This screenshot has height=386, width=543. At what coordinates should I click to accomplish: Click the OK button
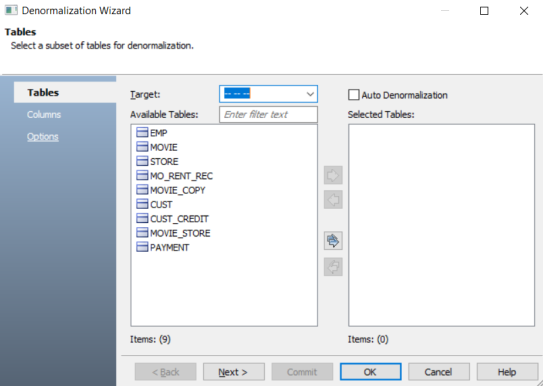click(371, 372)
